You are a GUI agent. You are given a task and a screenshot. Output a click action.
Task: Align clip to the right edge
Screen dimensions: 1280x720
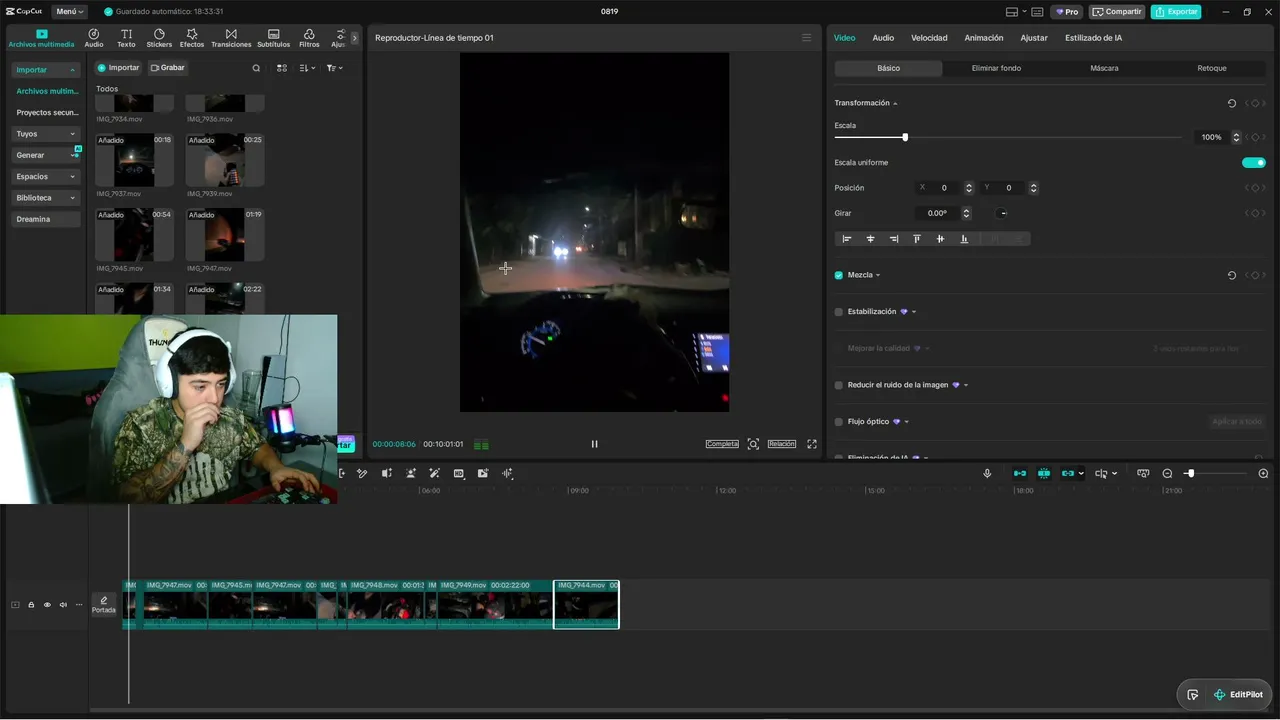pyautogui.click(x=893, y=239)
